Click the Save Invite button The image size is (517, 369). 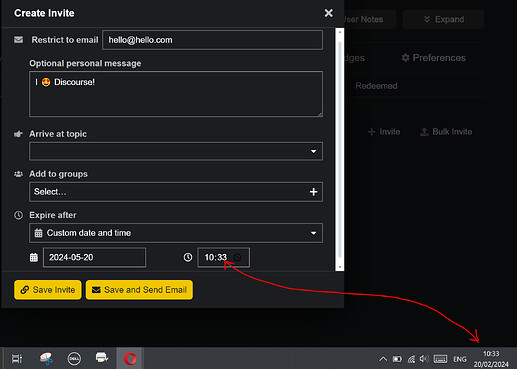pyautogui.click(x=48, y=290)
